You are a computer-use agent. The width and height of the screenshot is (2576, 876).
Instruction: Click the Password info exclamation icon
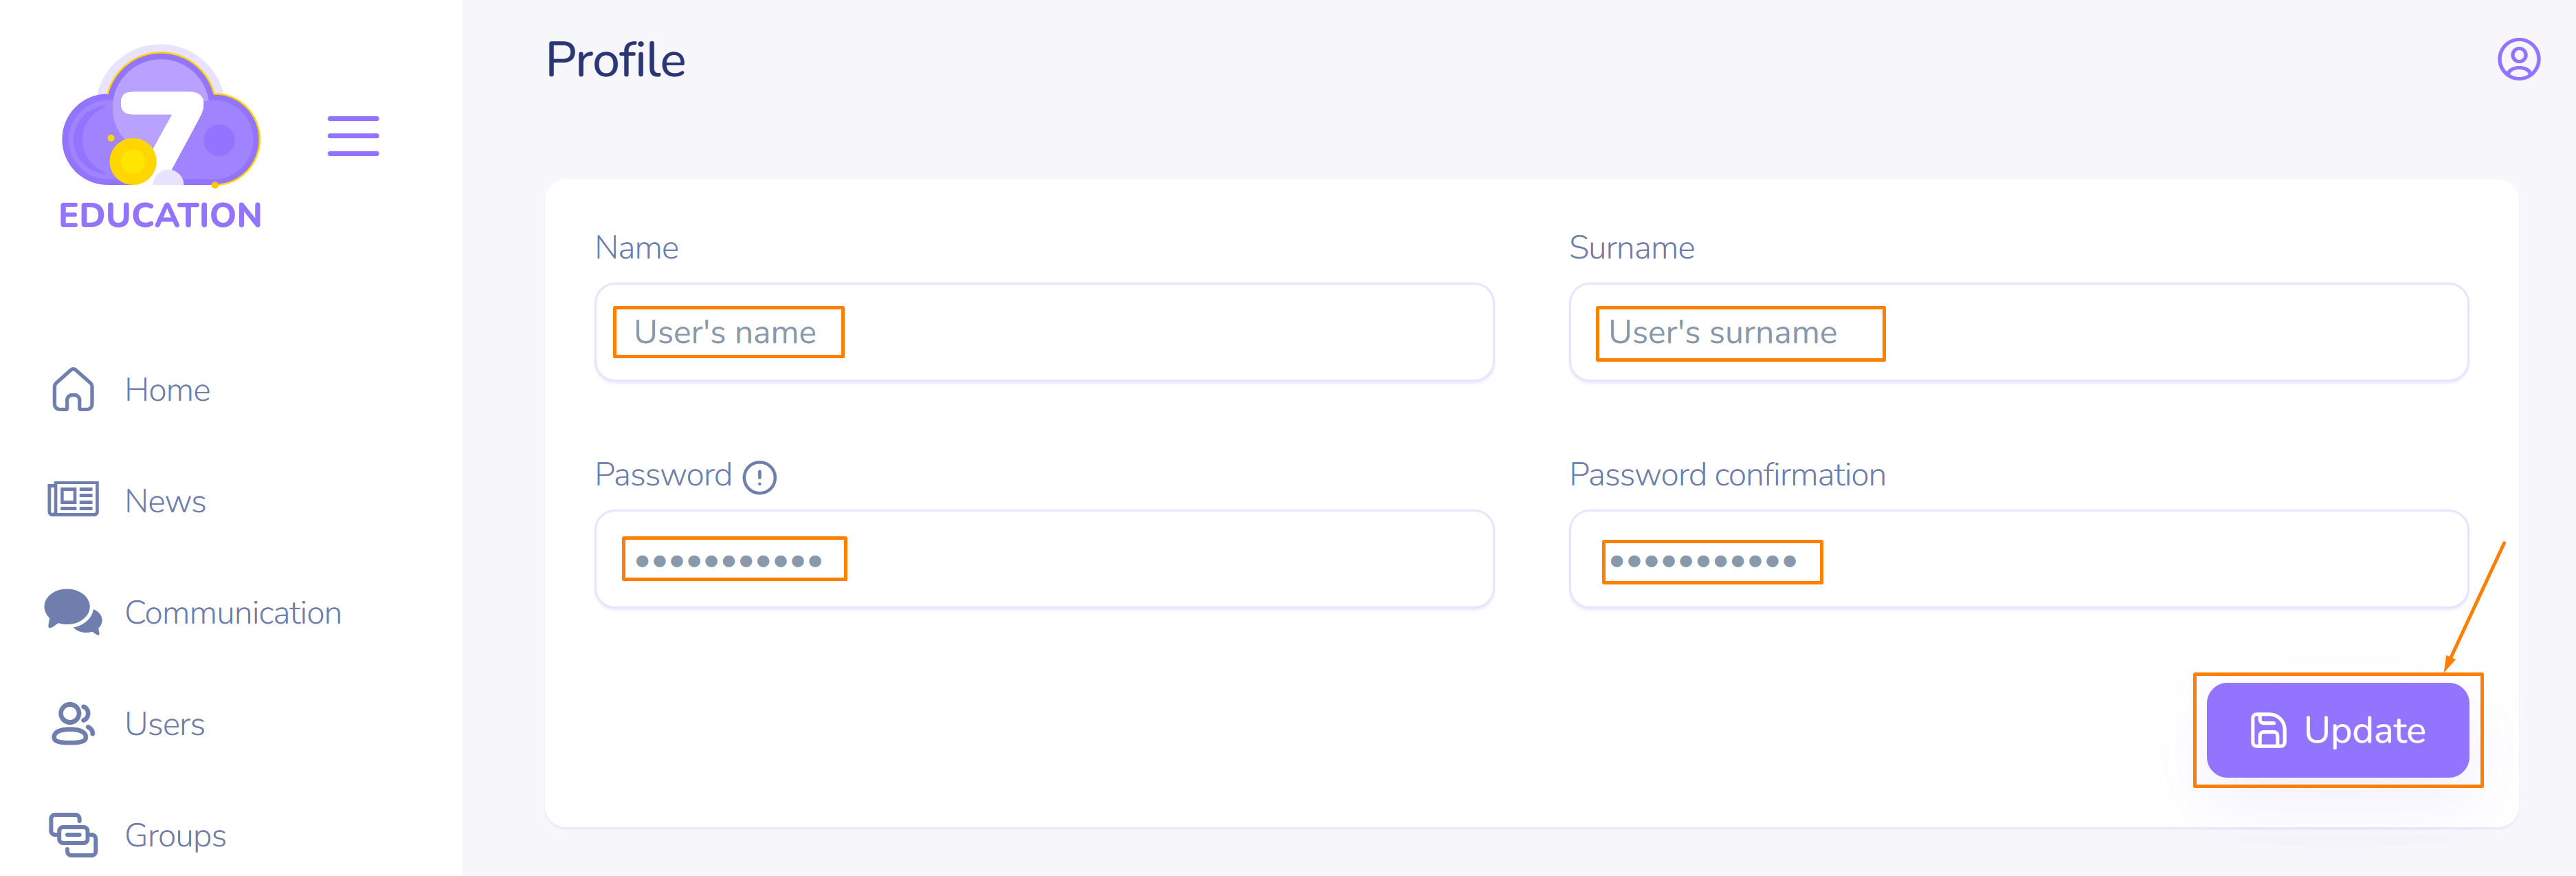tap(760, 477)
